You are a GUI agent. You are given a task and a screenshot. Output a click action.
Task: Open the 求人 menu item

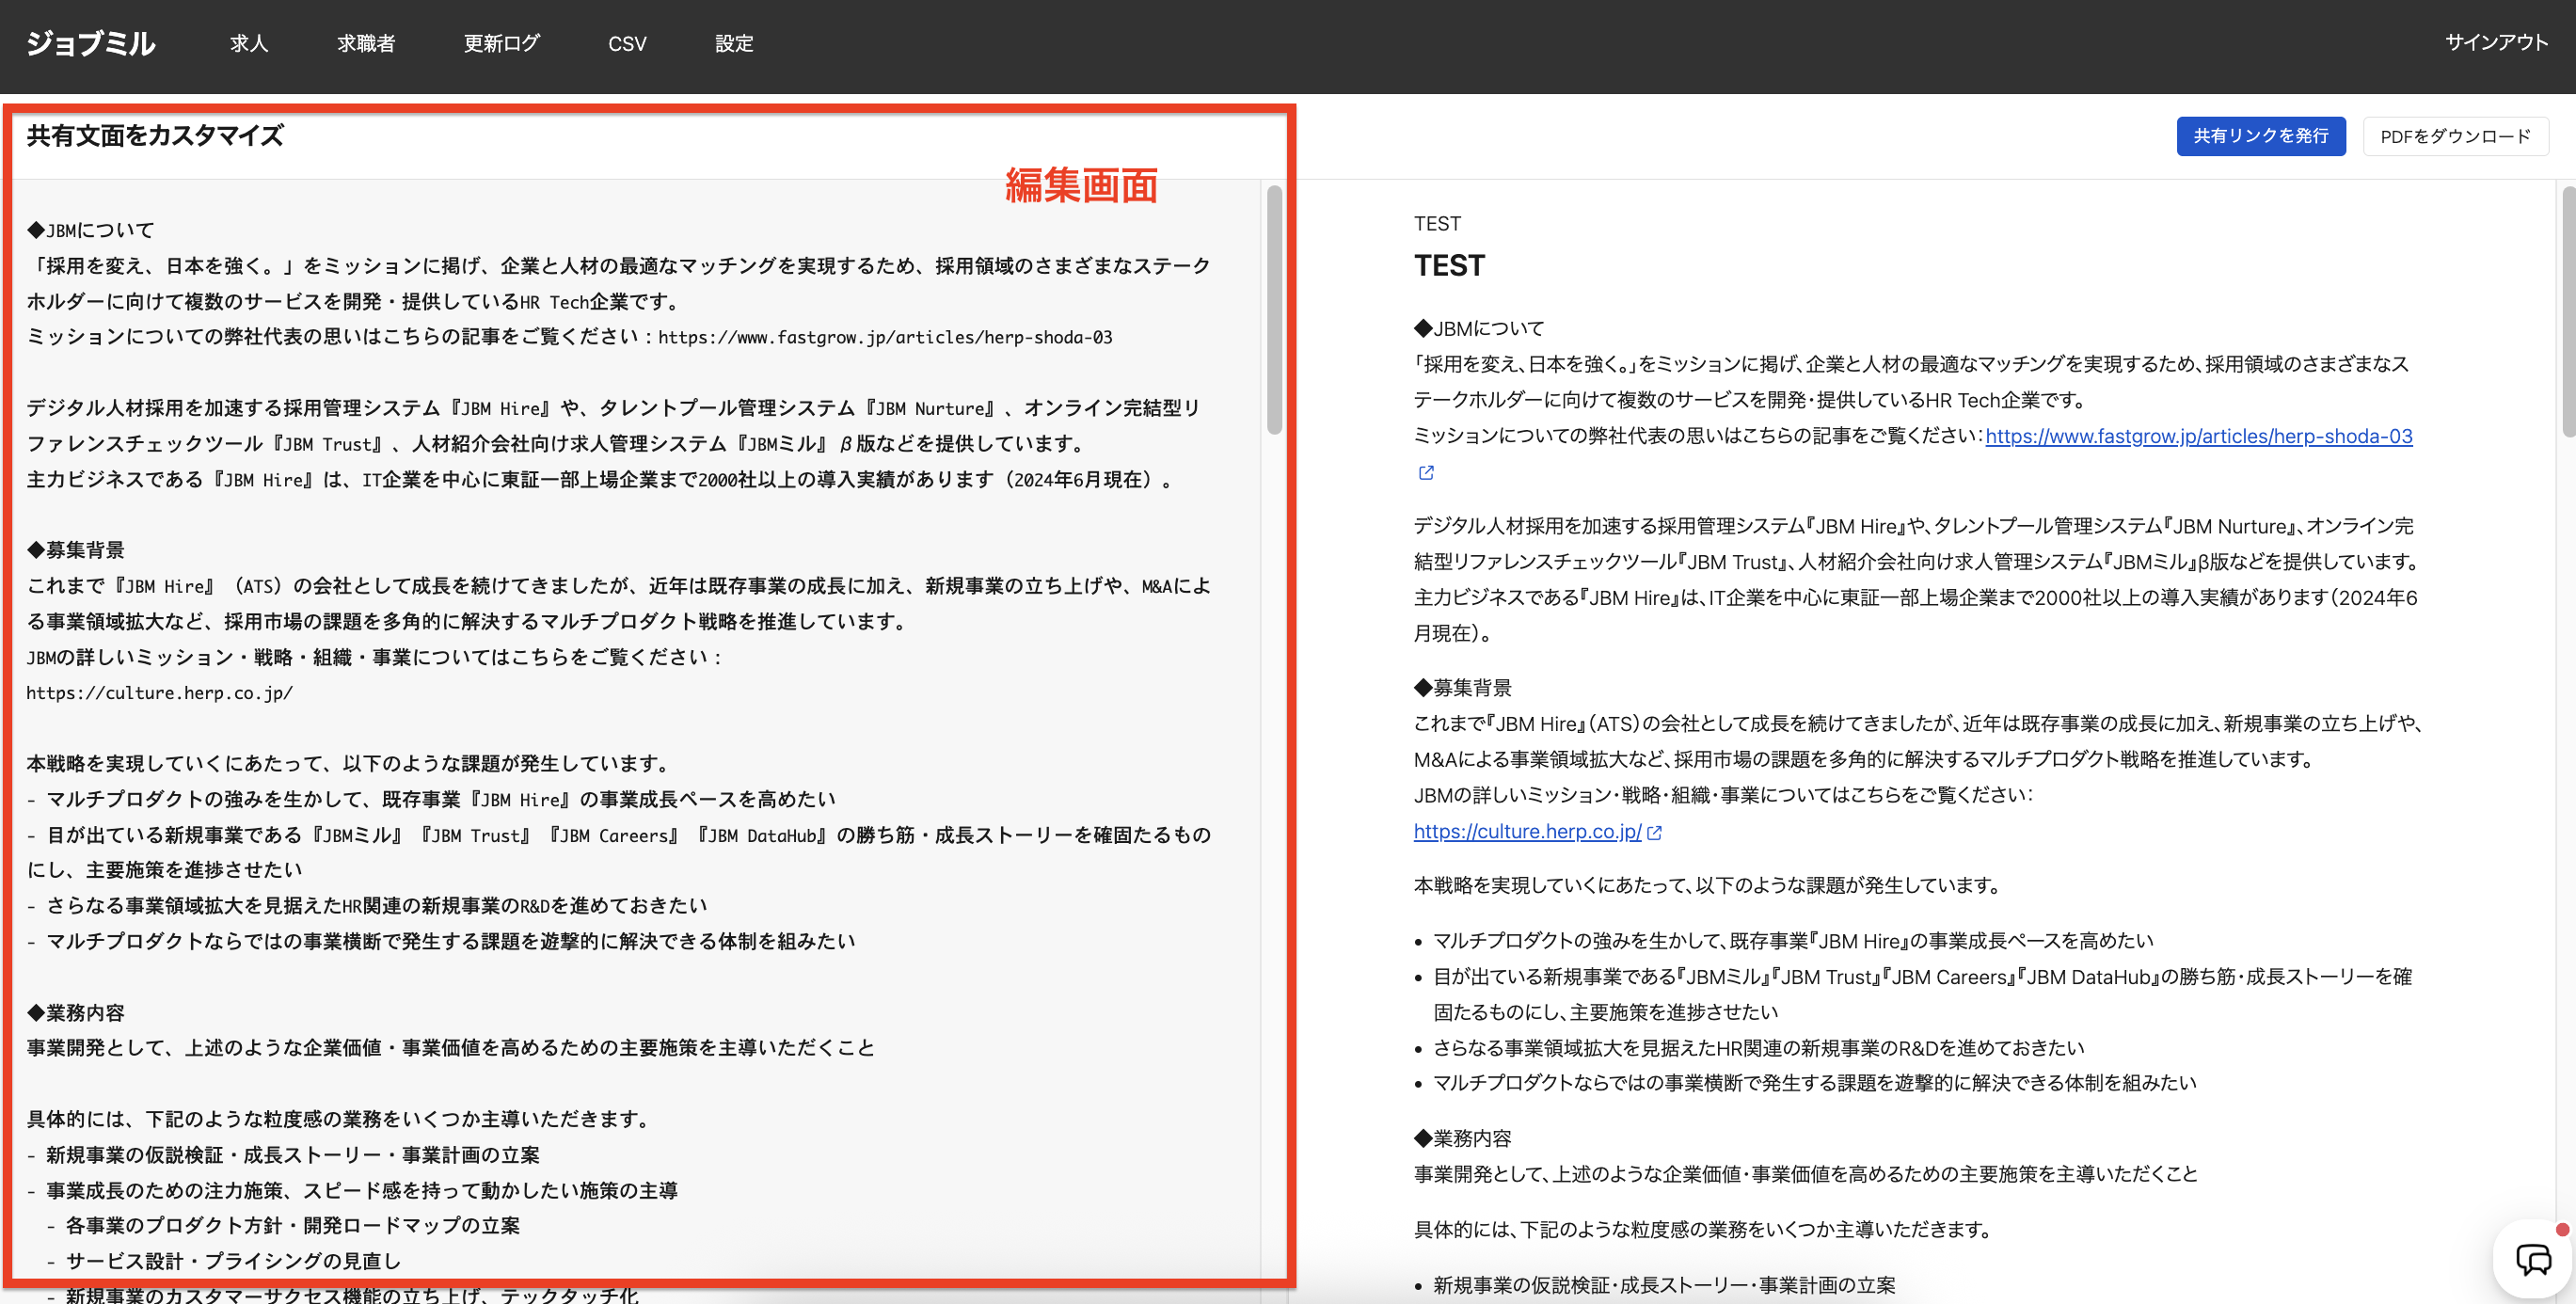[249, 43]
